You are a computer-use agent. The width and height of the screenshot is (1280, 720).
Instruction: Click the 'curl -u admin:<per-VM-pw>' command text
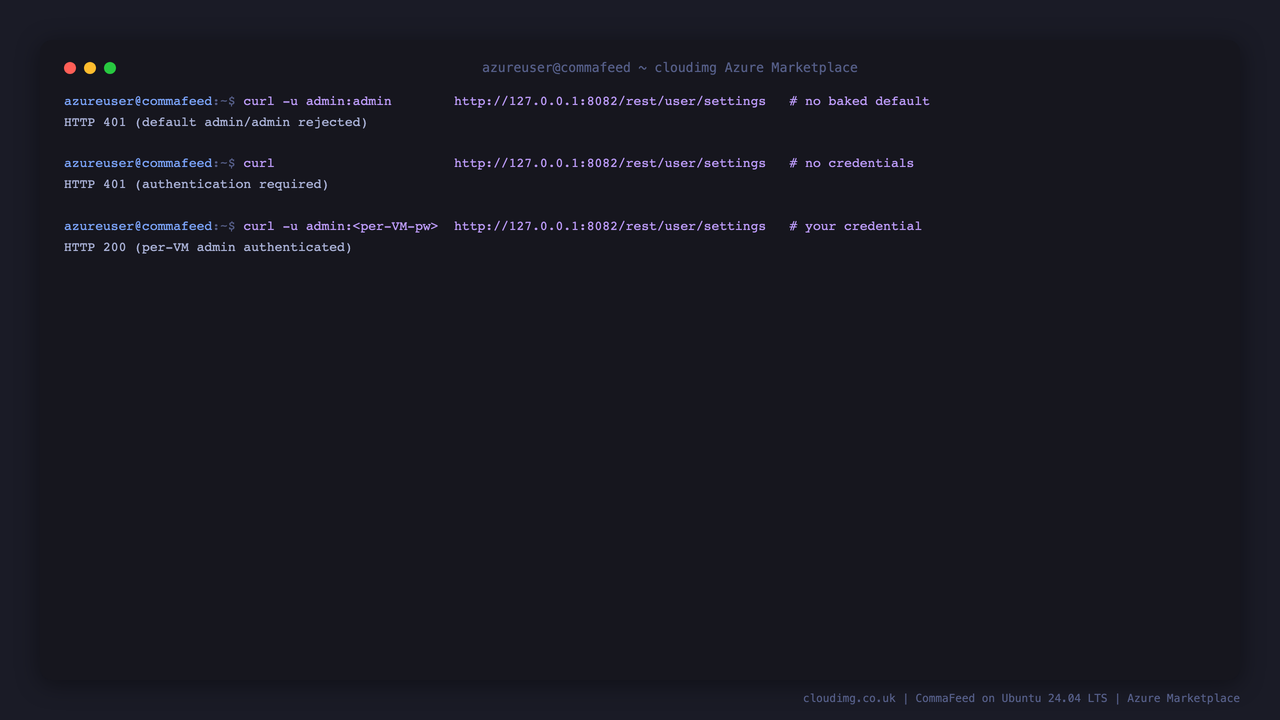click(x=340, y=226)
